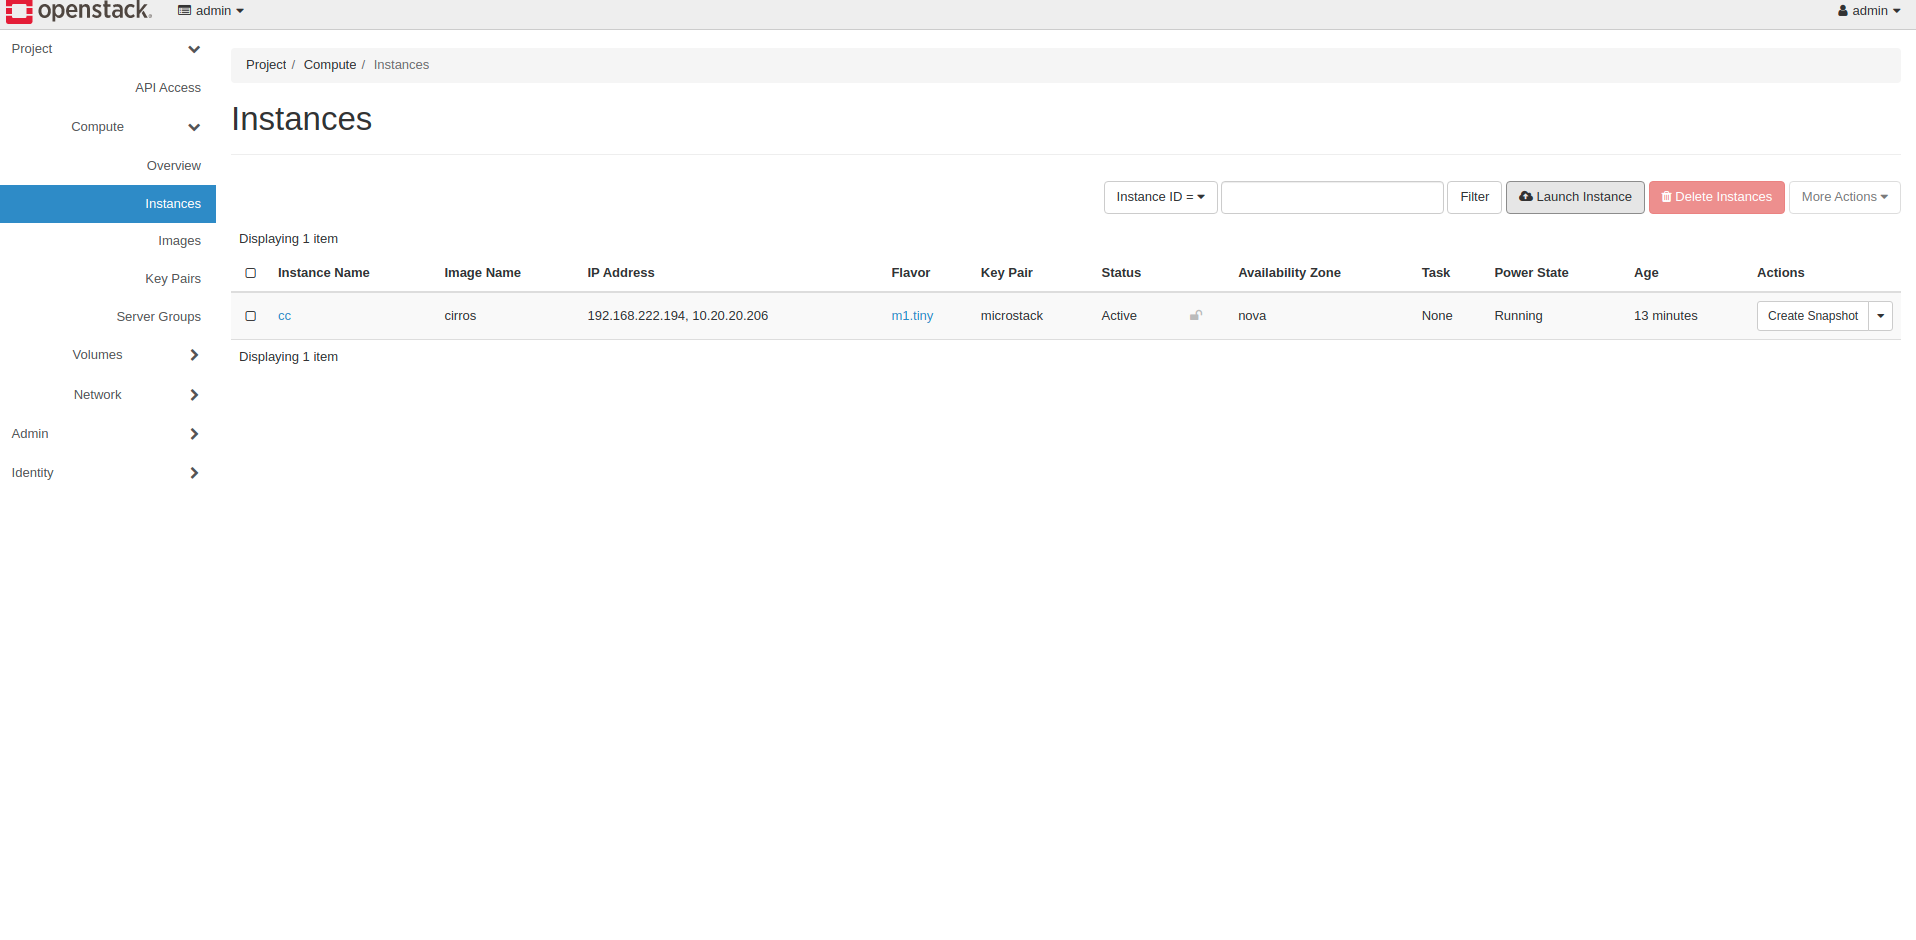Open the admin project selector in header

point(211,11)
